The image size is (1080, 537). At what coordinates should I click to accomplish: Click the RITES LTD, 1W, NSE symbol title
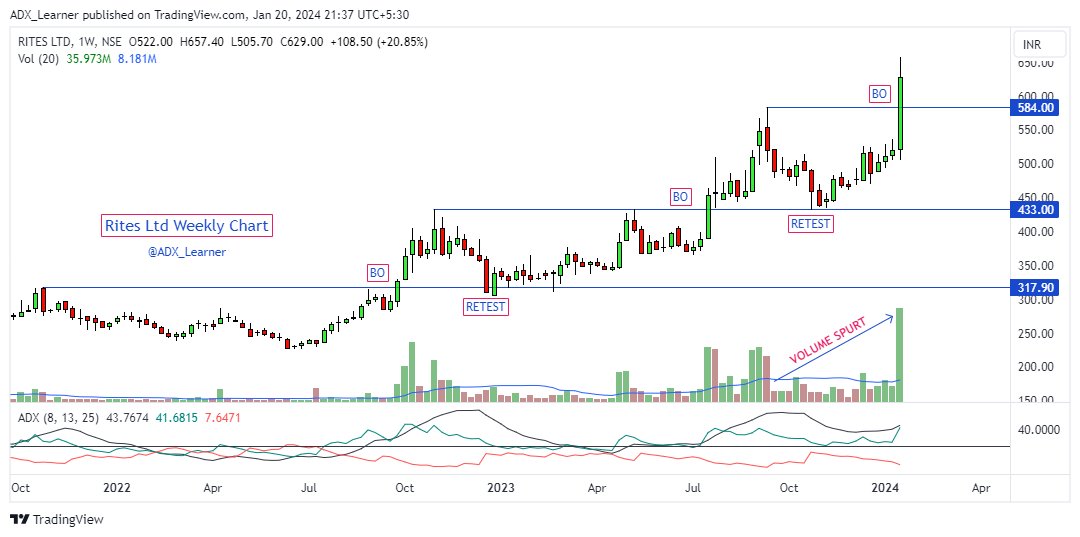69,42
